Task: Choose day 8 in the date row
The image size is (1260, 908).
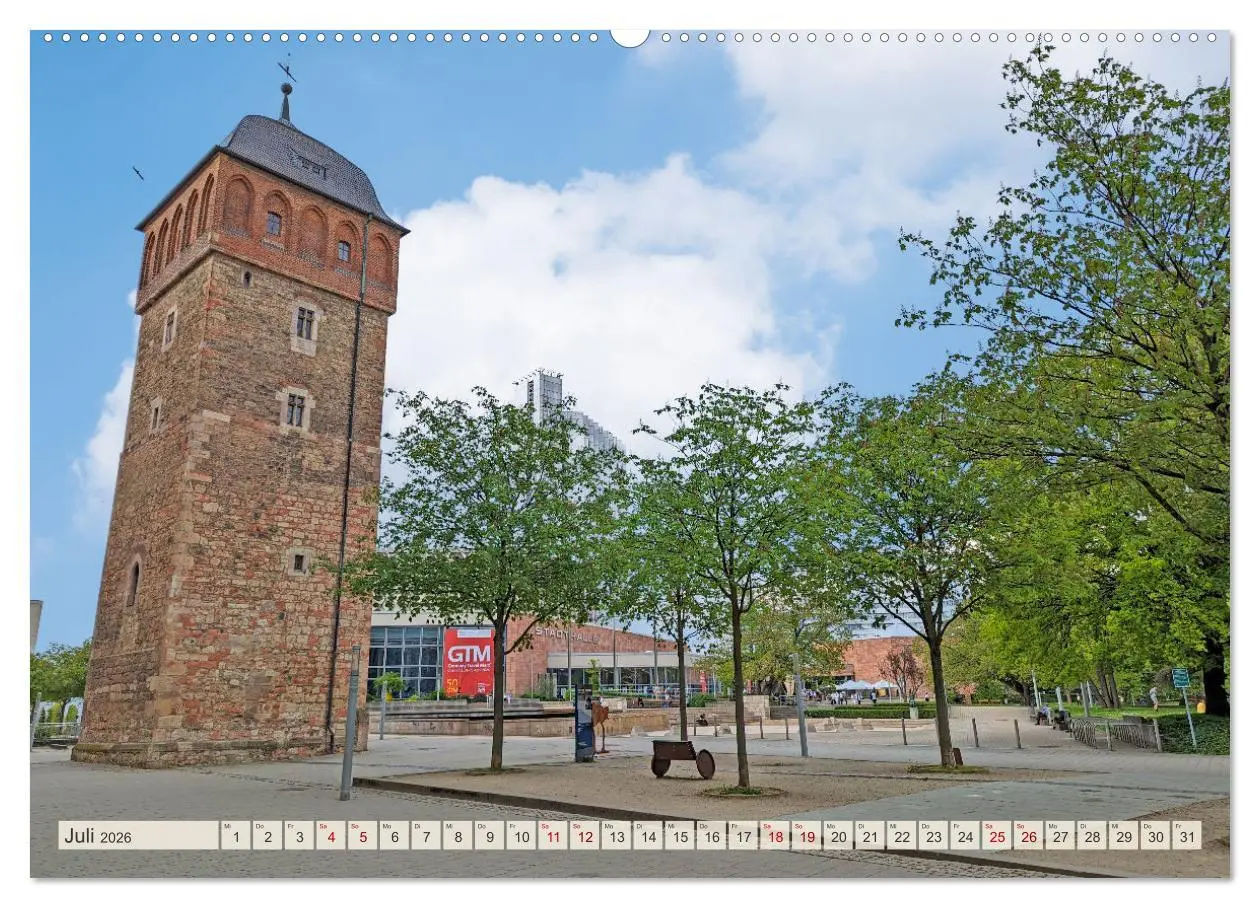Action: 457,836
